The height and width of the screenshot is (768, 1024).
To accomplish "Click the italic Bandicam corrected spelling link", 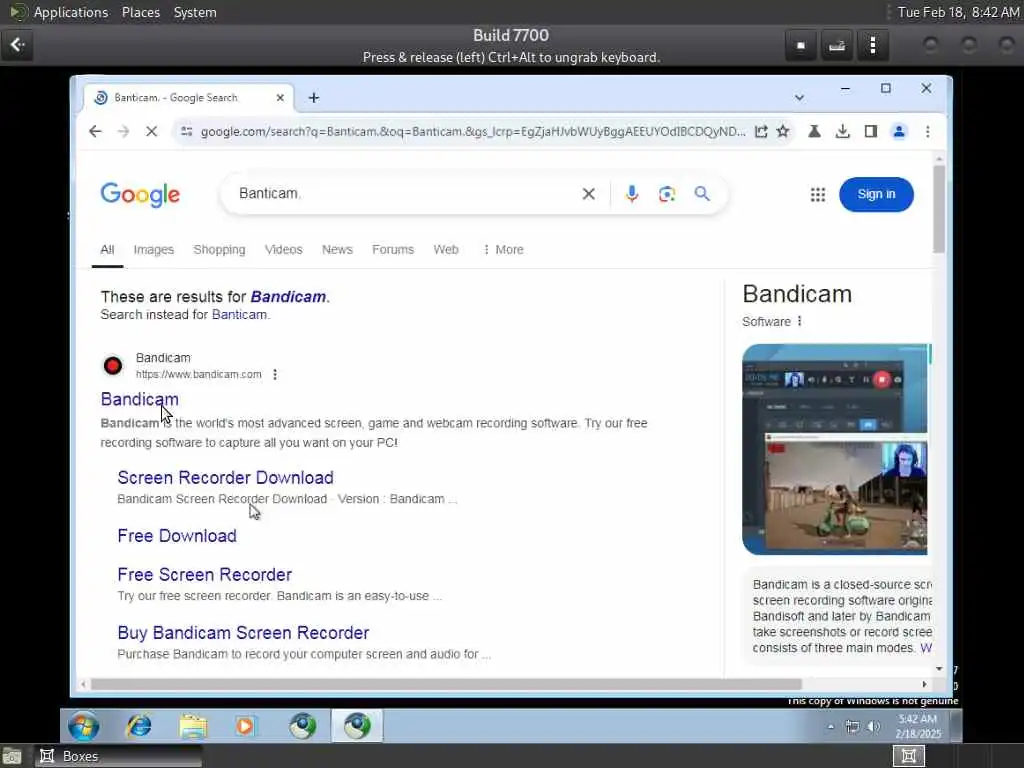I will click(288, 296).
